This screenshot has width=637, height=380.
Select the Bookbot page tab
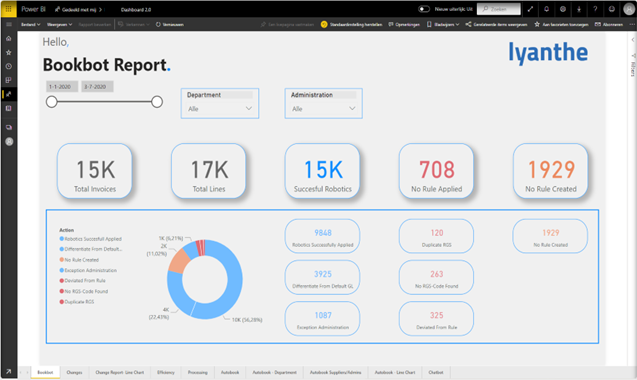click(45, 372)
